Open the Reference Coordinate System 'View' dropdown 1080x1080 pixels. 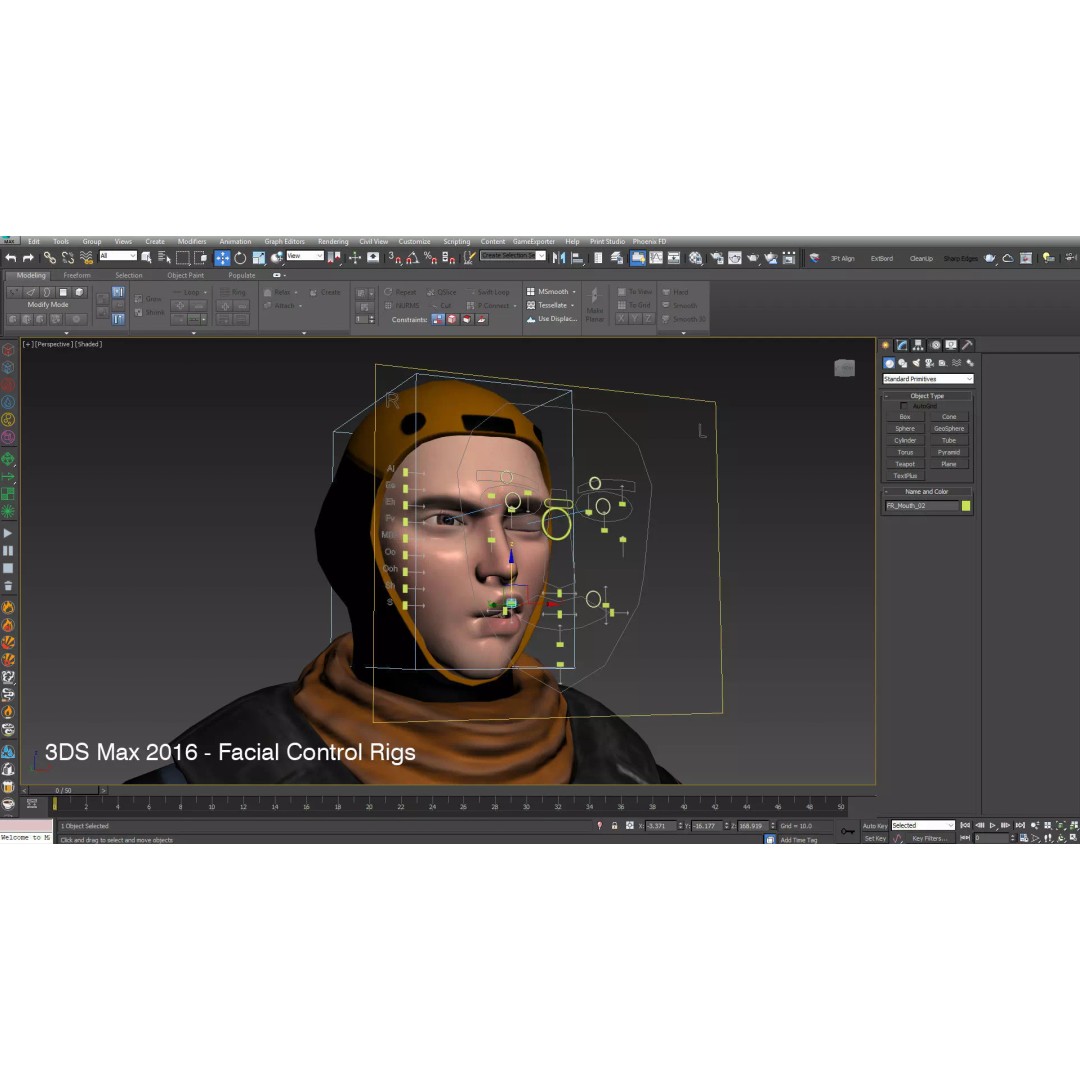pos(305,256)
